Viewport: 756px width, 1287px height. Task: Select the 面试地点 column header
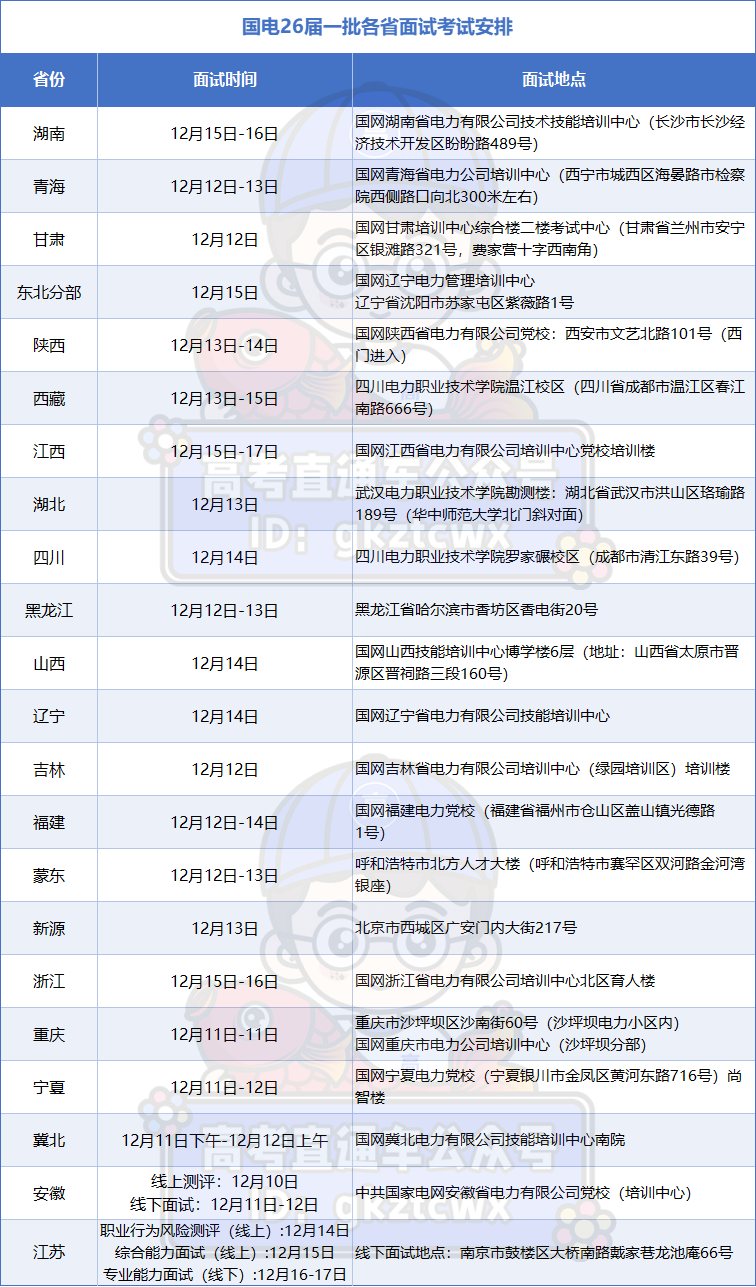tap(554, 80)
